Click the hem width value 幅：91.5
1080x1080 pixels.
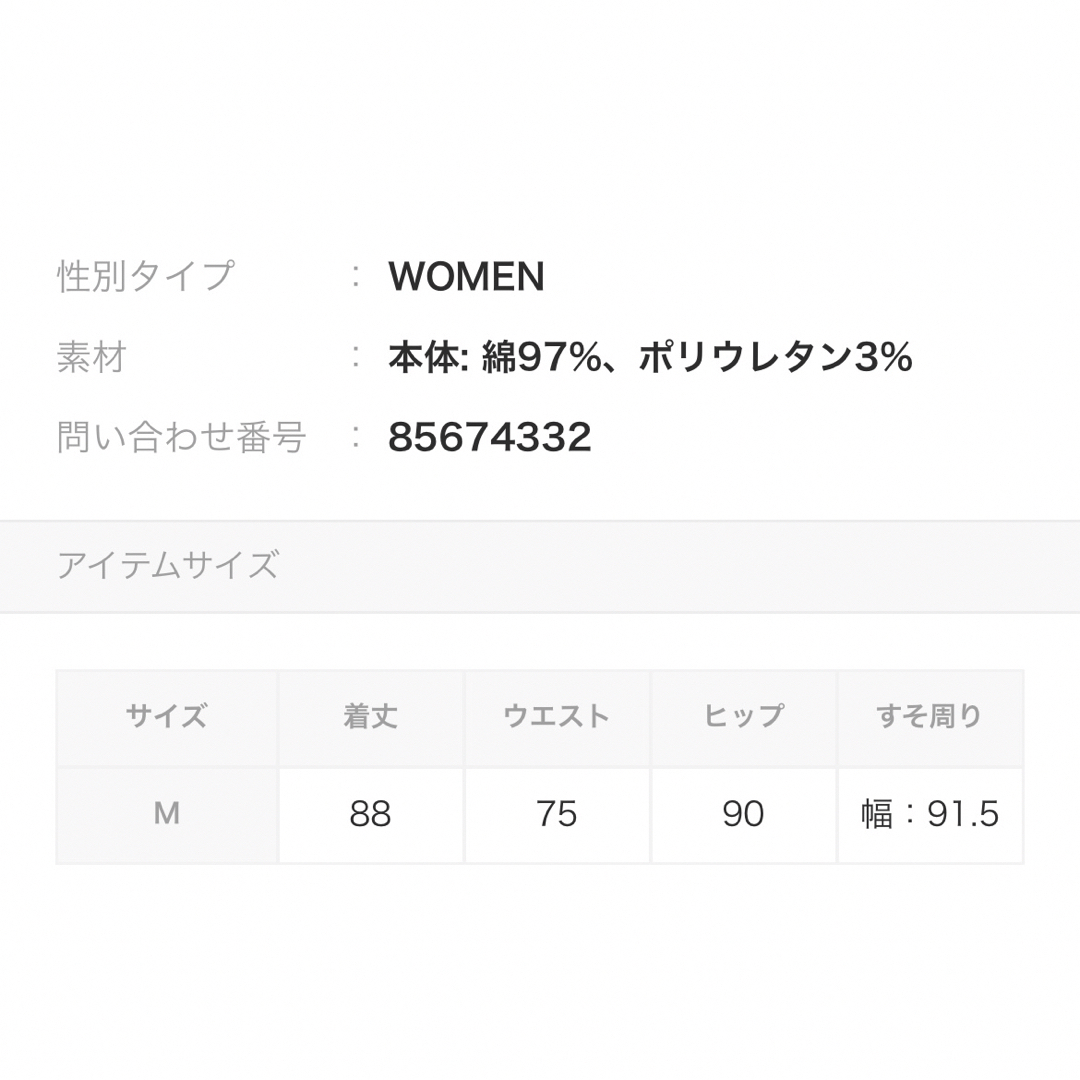930,814
